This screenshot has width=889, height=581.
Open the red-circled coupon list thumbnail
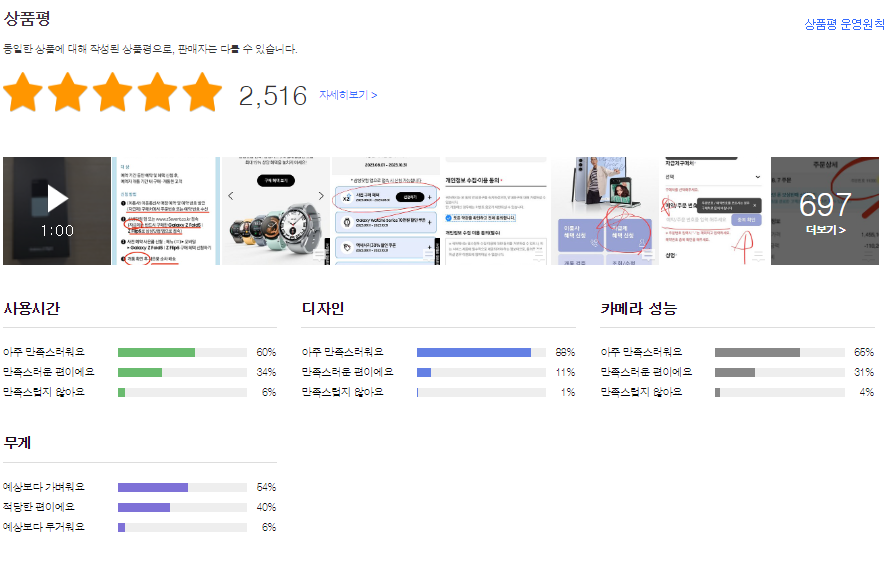click(x=386, y=211)
